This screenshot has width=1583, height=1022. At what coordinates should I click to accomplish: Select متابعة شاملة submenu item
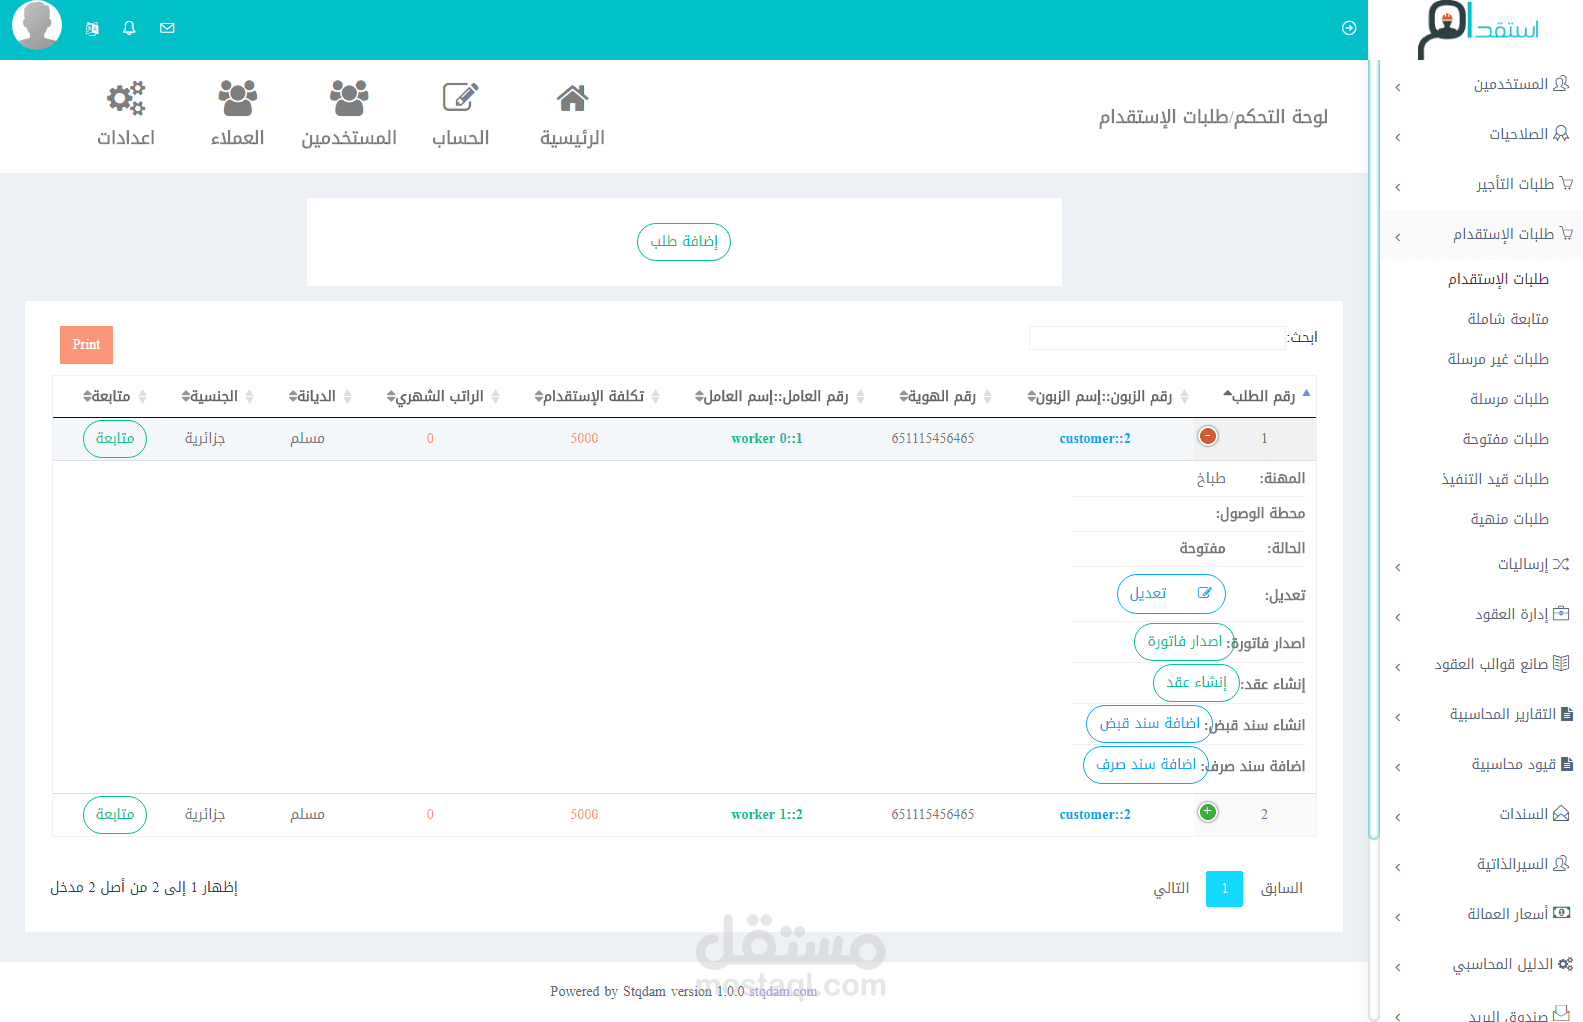[x=1508, y=320]
